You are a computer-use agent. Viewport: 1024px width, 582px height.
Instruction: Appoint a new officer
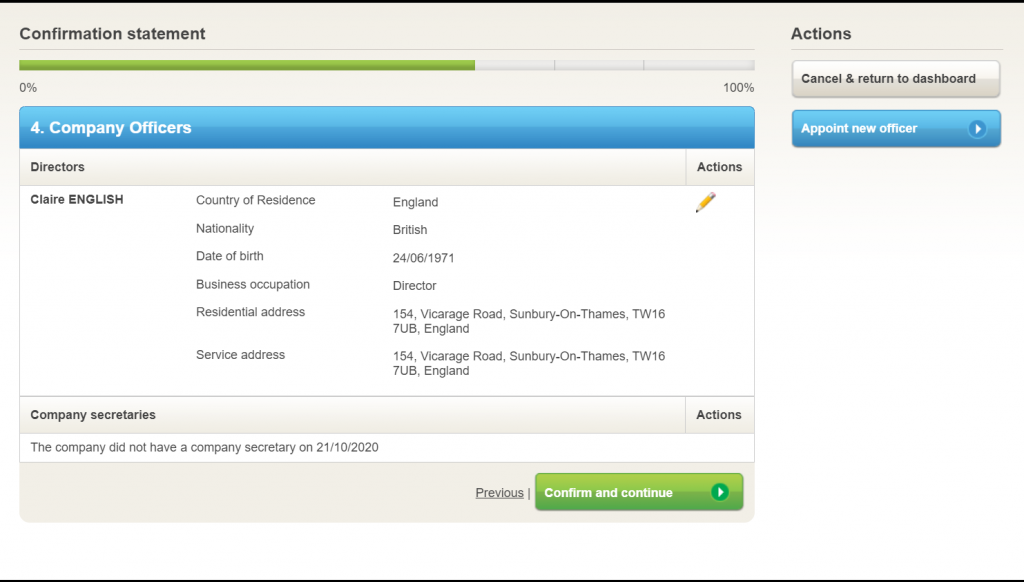[x=880, y=128]
